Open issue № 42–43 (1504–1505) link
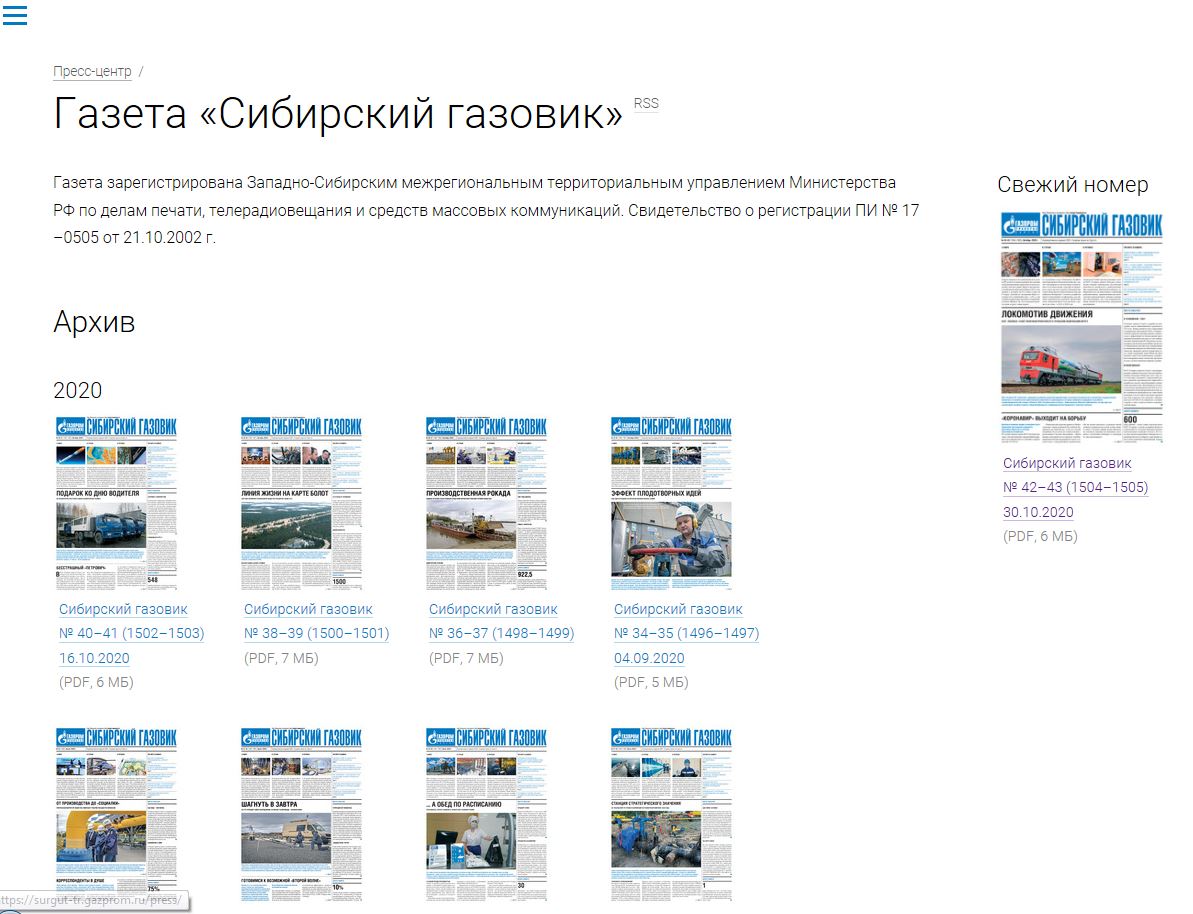The image size is (1193, 914). (x=1075, y=488)
